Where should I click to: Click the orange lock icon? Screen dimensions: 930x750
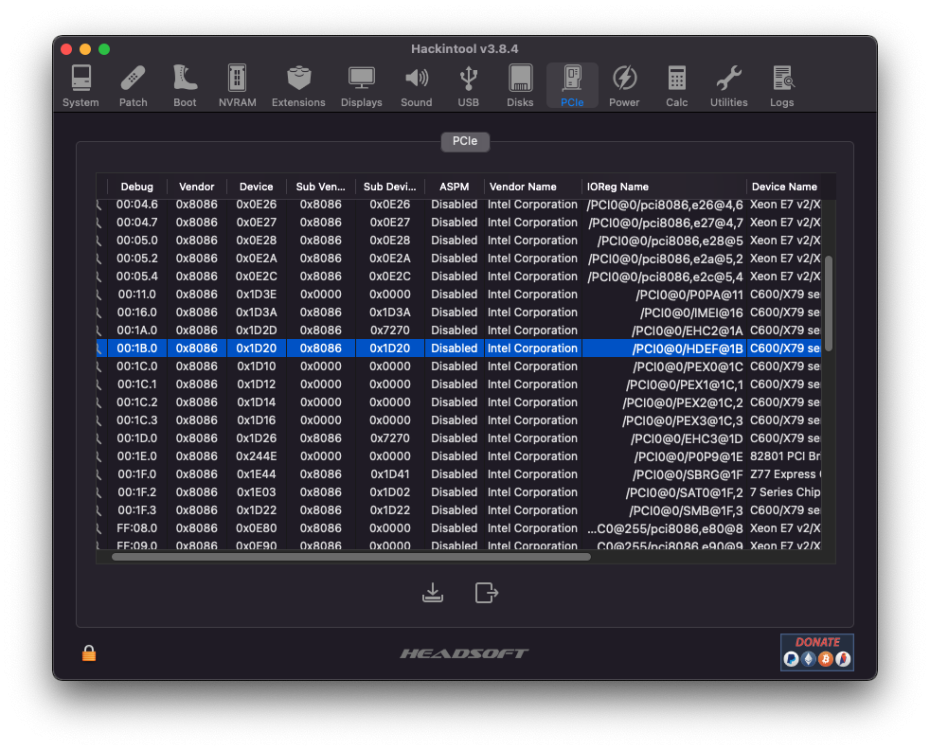tap(89, 653)
